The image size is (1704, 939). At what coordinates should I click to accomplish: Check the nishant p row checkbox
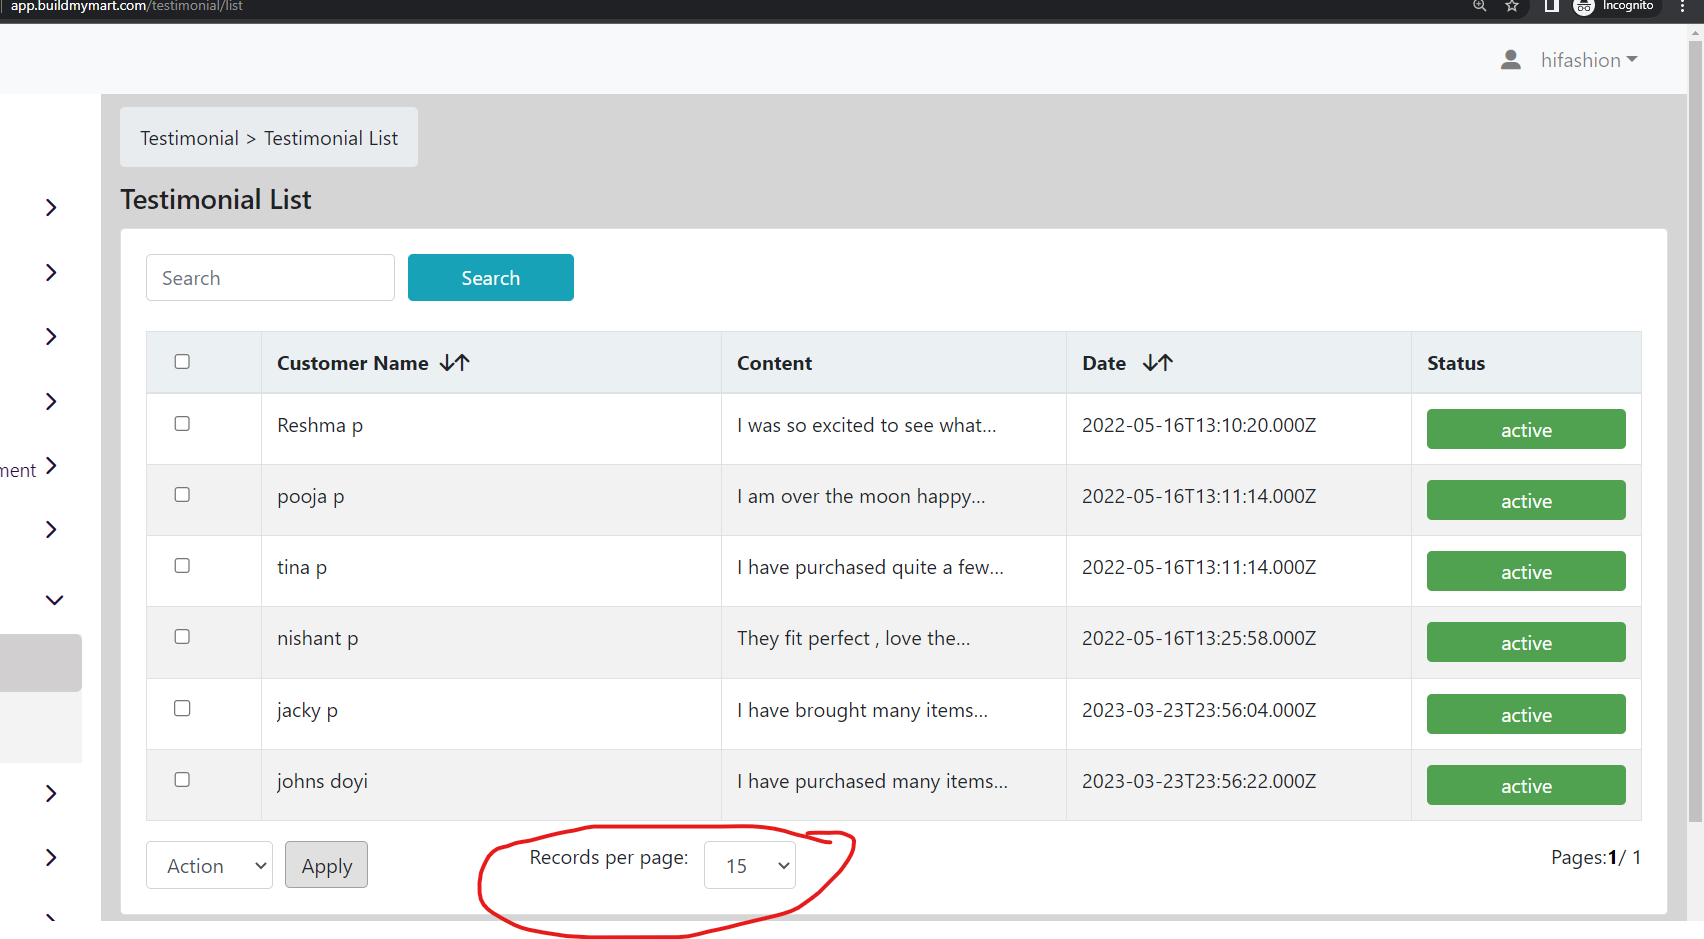point(182,636)
